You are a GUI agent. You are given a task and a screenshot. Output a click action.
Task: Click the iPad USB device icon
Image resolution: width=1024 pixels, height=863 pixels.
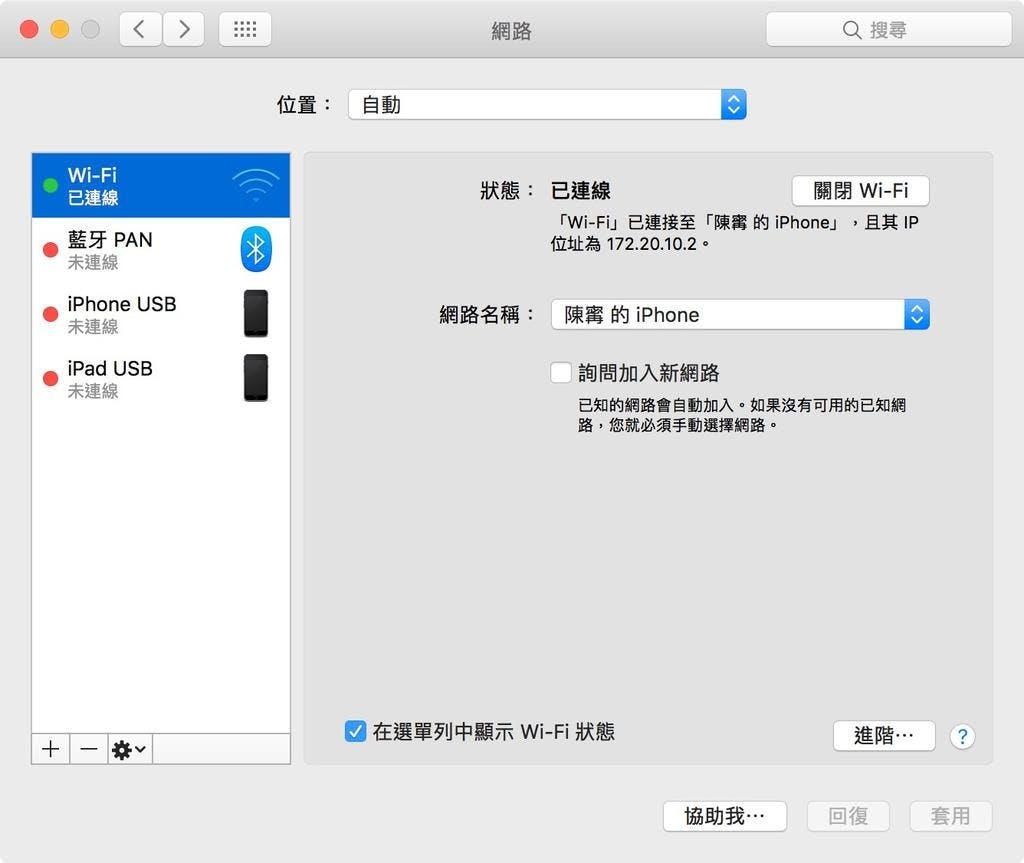point(256,378)
